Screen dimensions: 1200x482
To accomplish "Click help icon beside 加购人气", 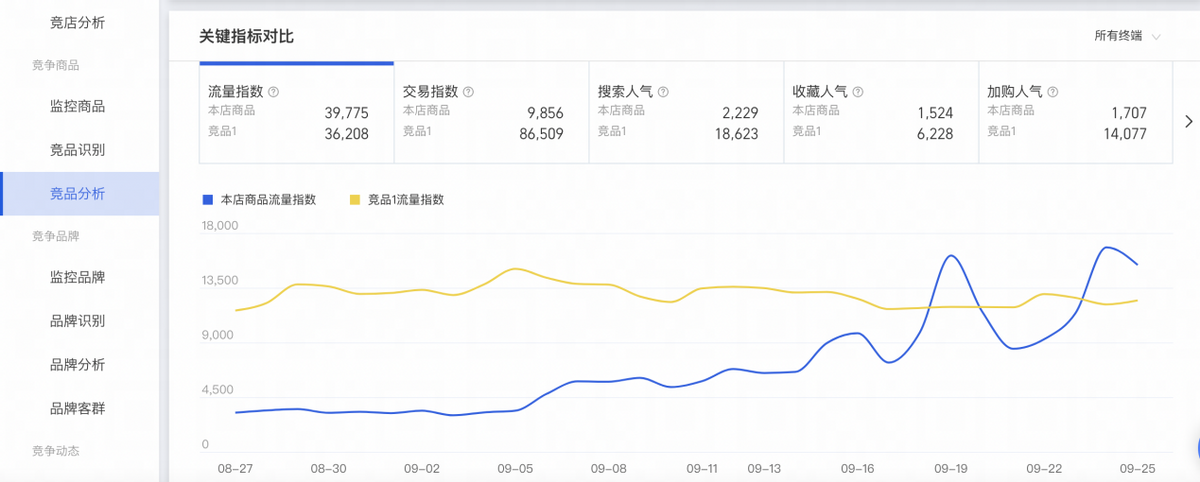I will (1052, 92).
